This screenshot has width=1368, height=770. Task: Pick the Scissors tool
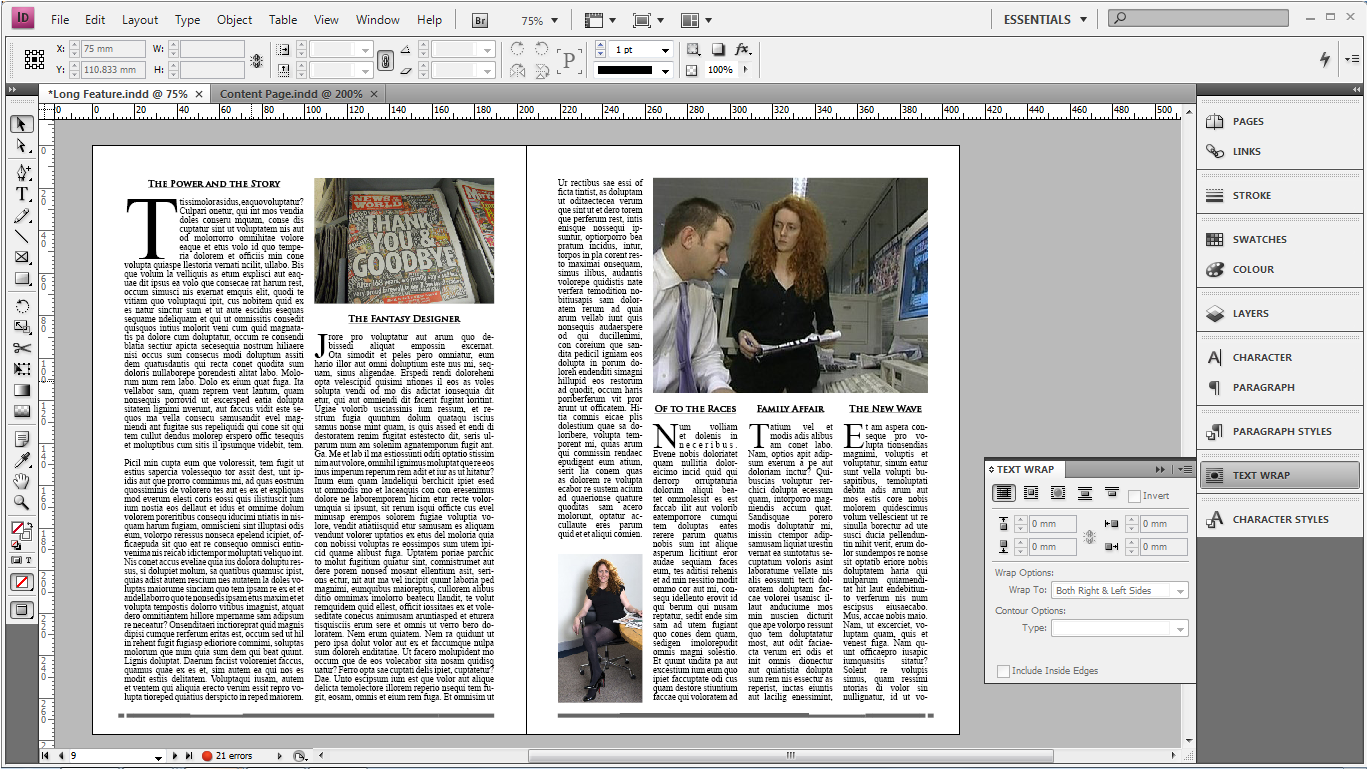pos(21,348)
